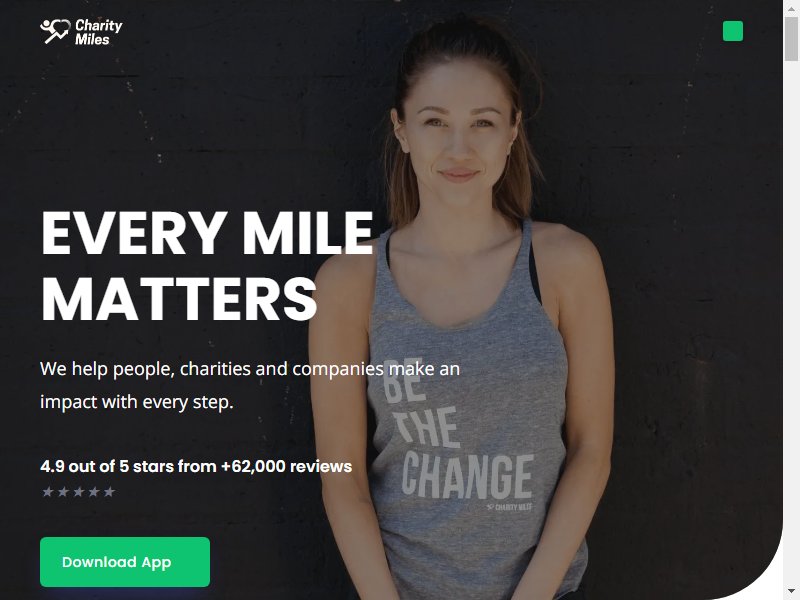Click the scrollbar down arrow
The width and height of the screenshot is (800, 600).
click(x=791, y=593)
